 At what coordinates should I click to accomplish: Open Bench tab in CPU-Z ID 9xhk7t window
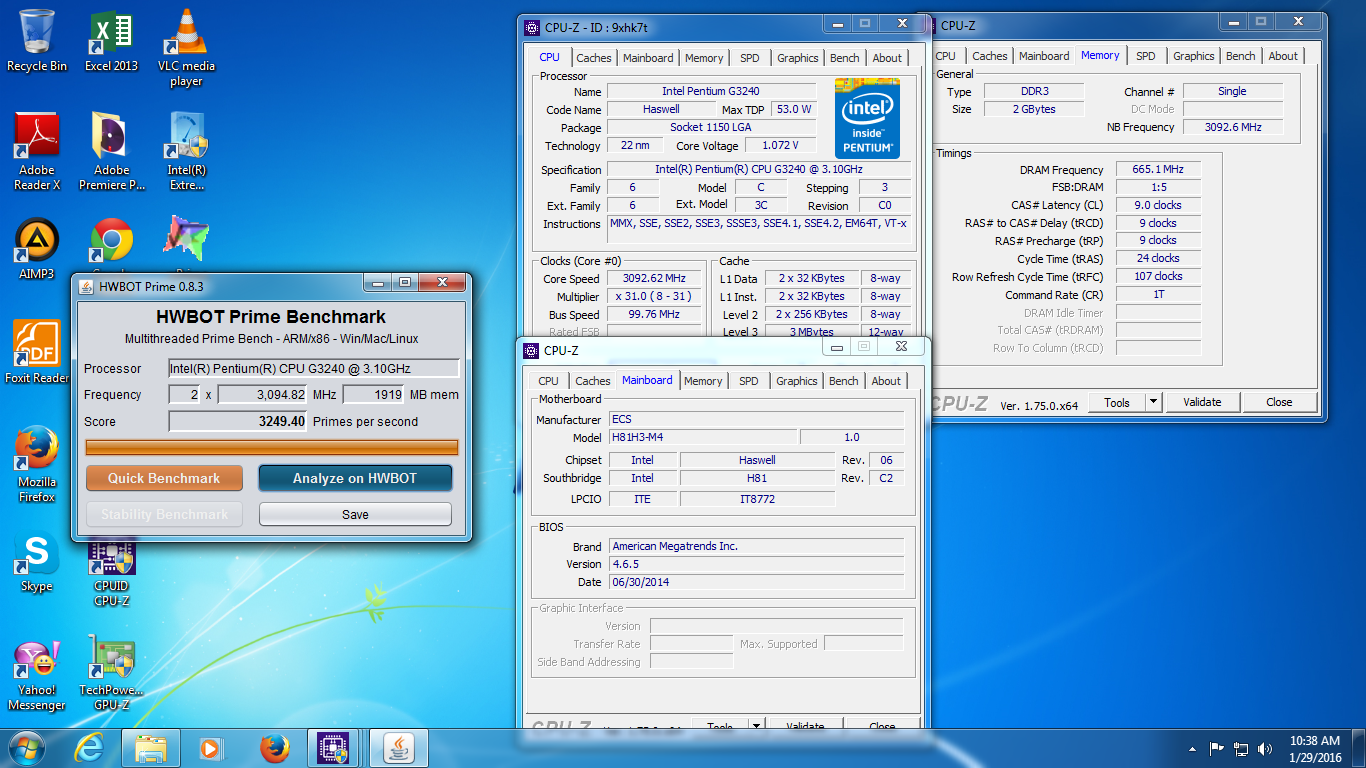[845, 58]
